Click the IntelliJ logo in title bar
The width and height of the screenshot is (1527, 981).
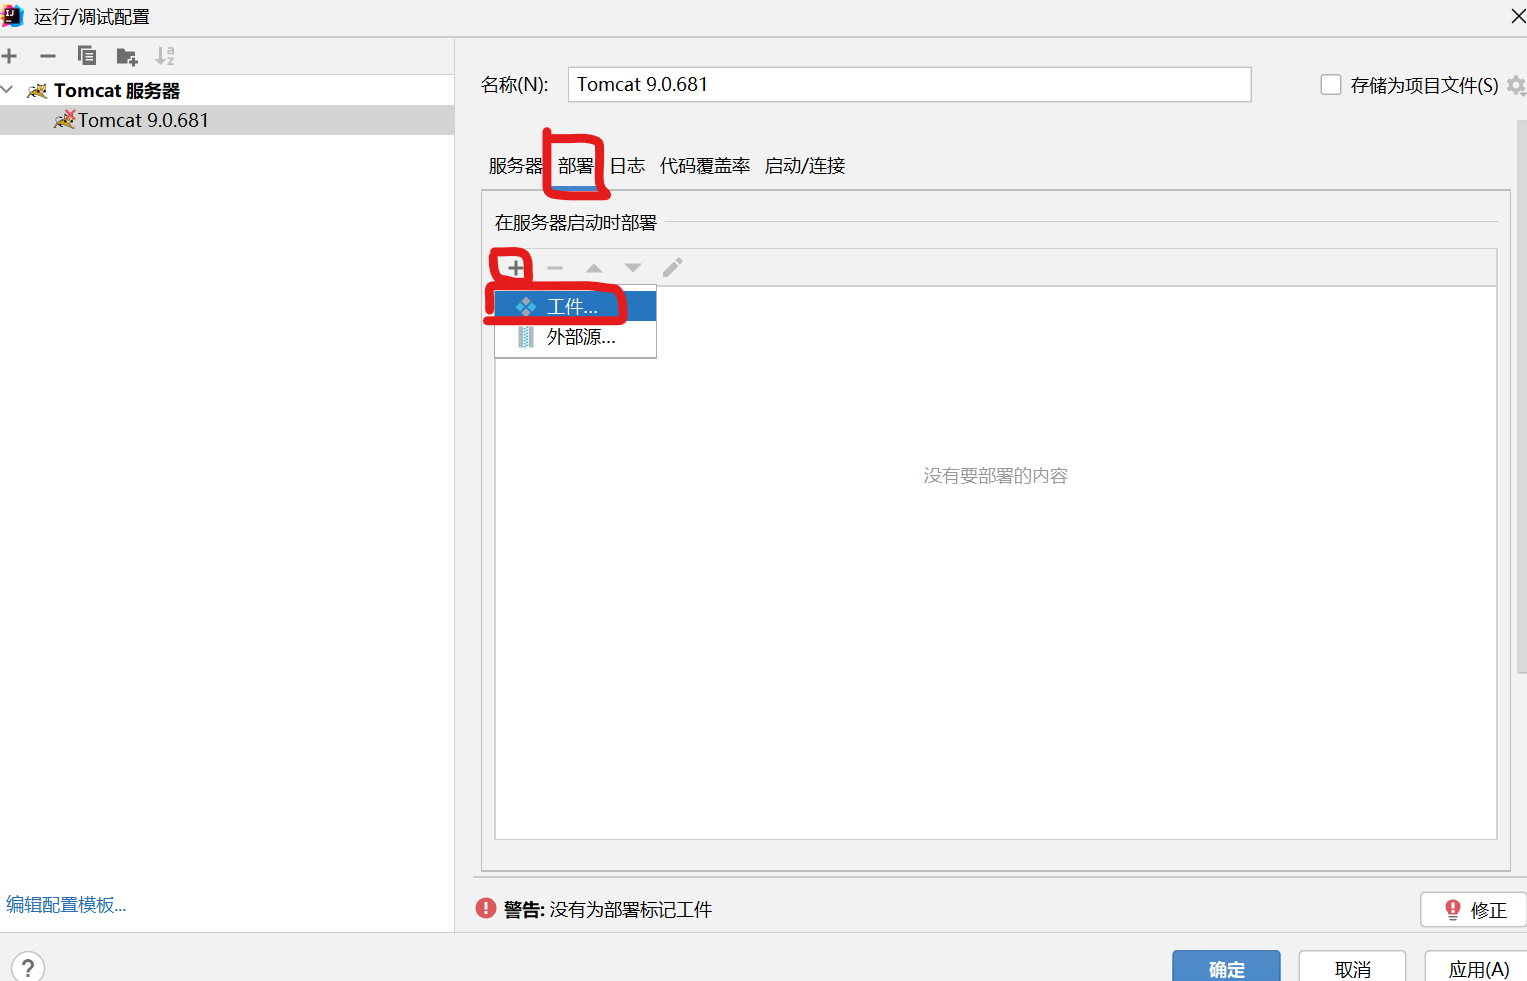[x=12, y=16]
